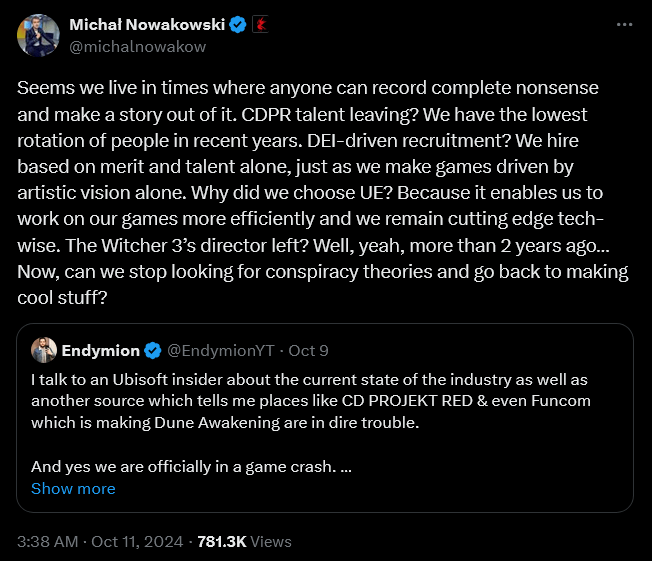Click the Oct 11, 2024 post date
This screenshot has width=652, height=561.
(x=137, y=541)
